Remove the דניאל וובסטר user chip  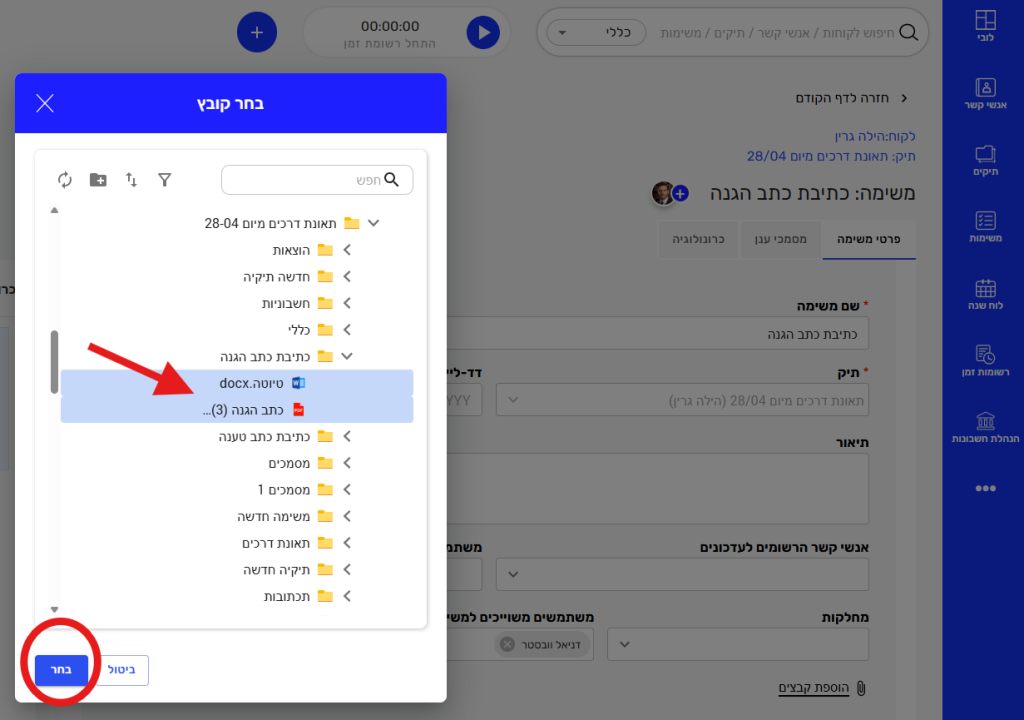[x=507, y=645]
